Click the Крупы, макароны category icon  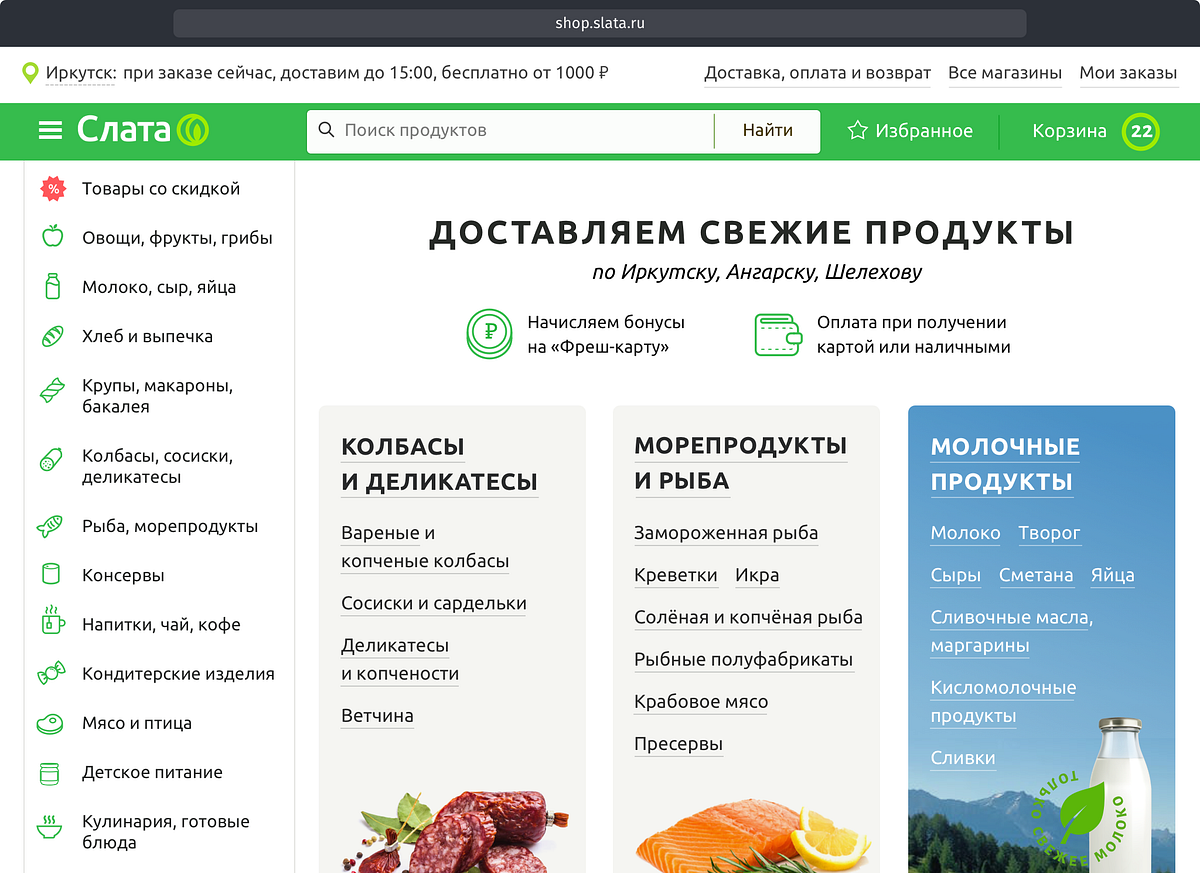point(52,392)
